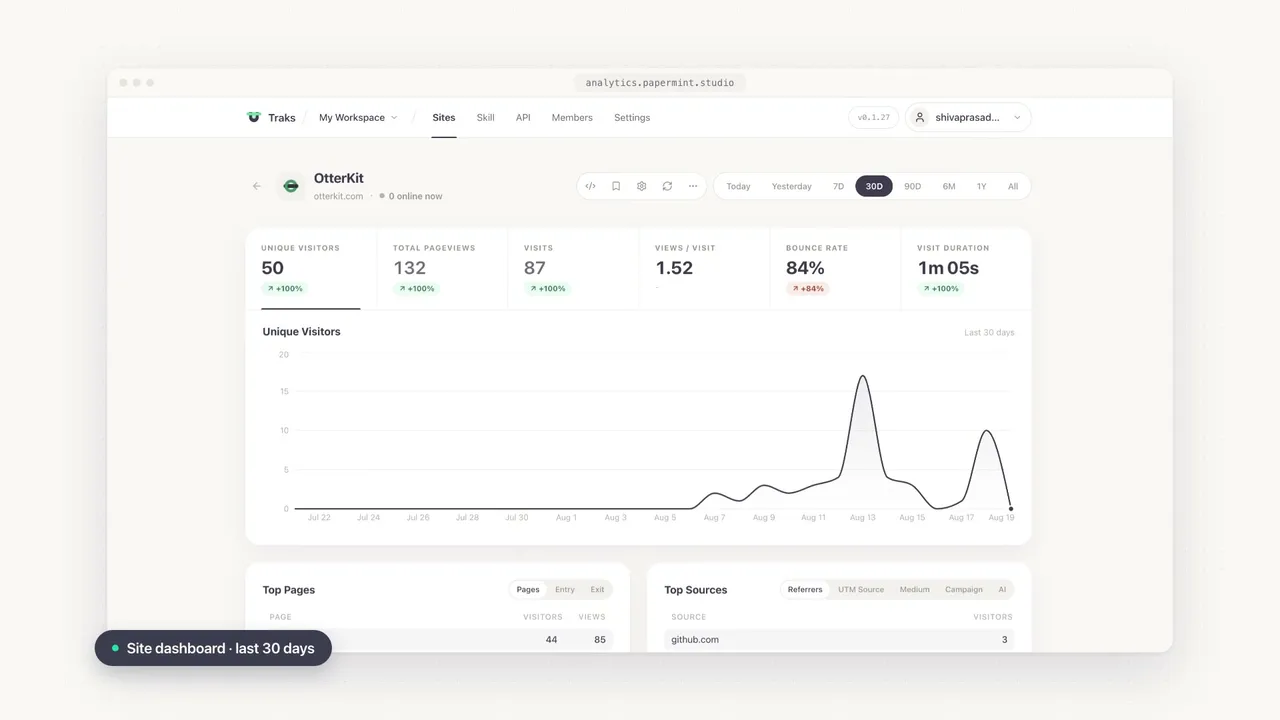This screenshot has width=1280, height=720.
Task: Select the Unique Visitors metric card
Action: [x=311, y=269]
